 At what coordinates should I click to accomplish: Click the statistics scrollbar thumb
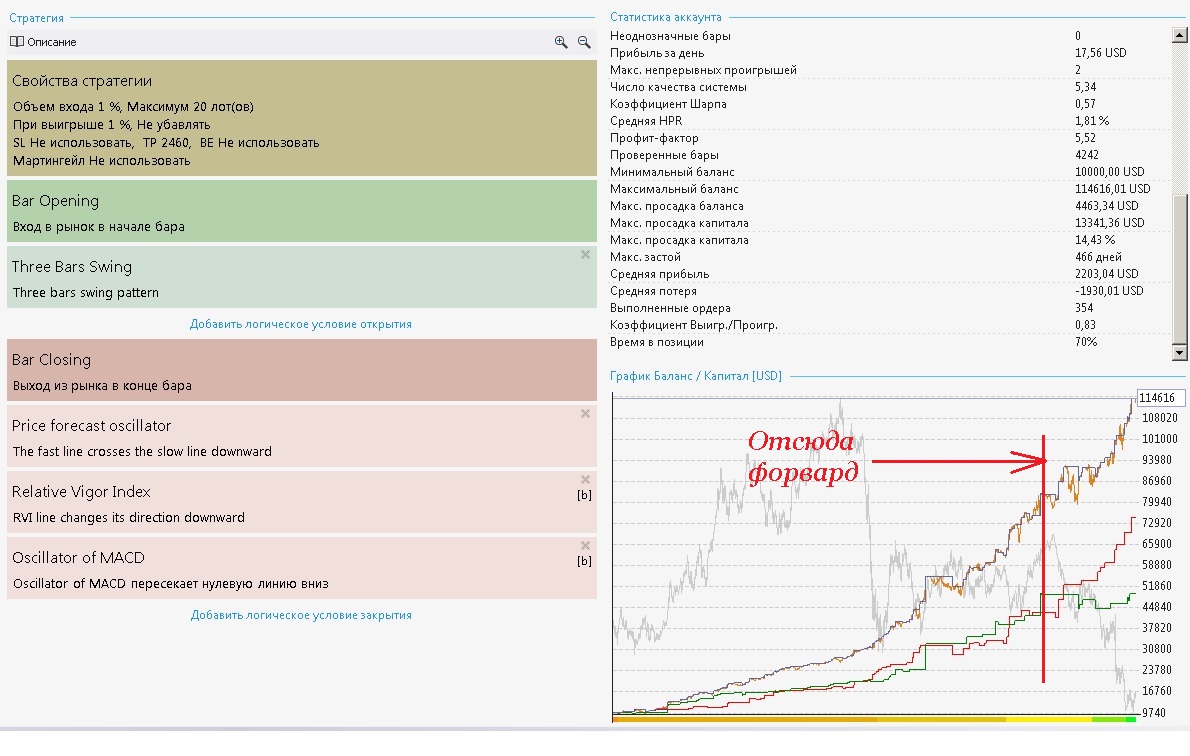click(x=1179, y=269)
